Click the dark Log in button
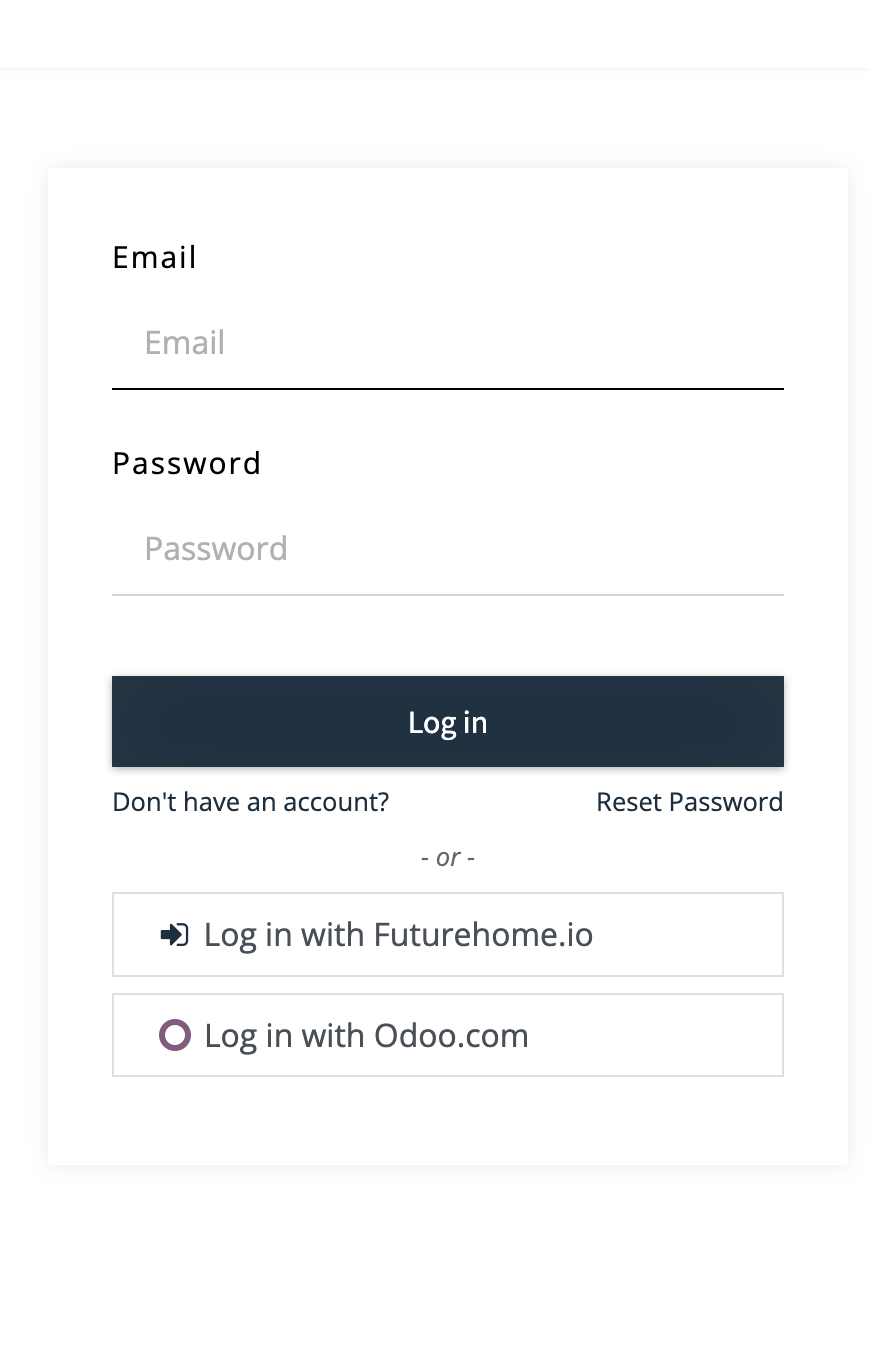Screen dimensions: 870x1356 click(448, 722)
